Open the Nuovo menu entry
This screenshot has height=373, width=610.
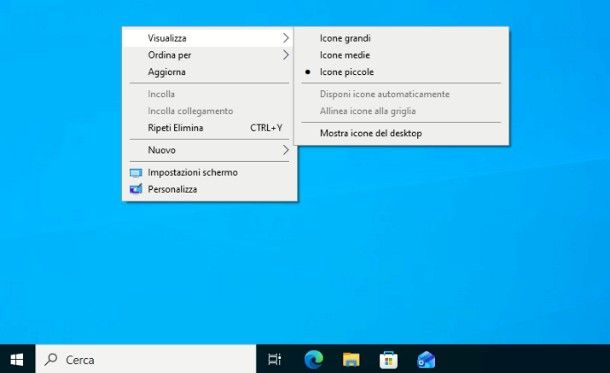[209, 150]
